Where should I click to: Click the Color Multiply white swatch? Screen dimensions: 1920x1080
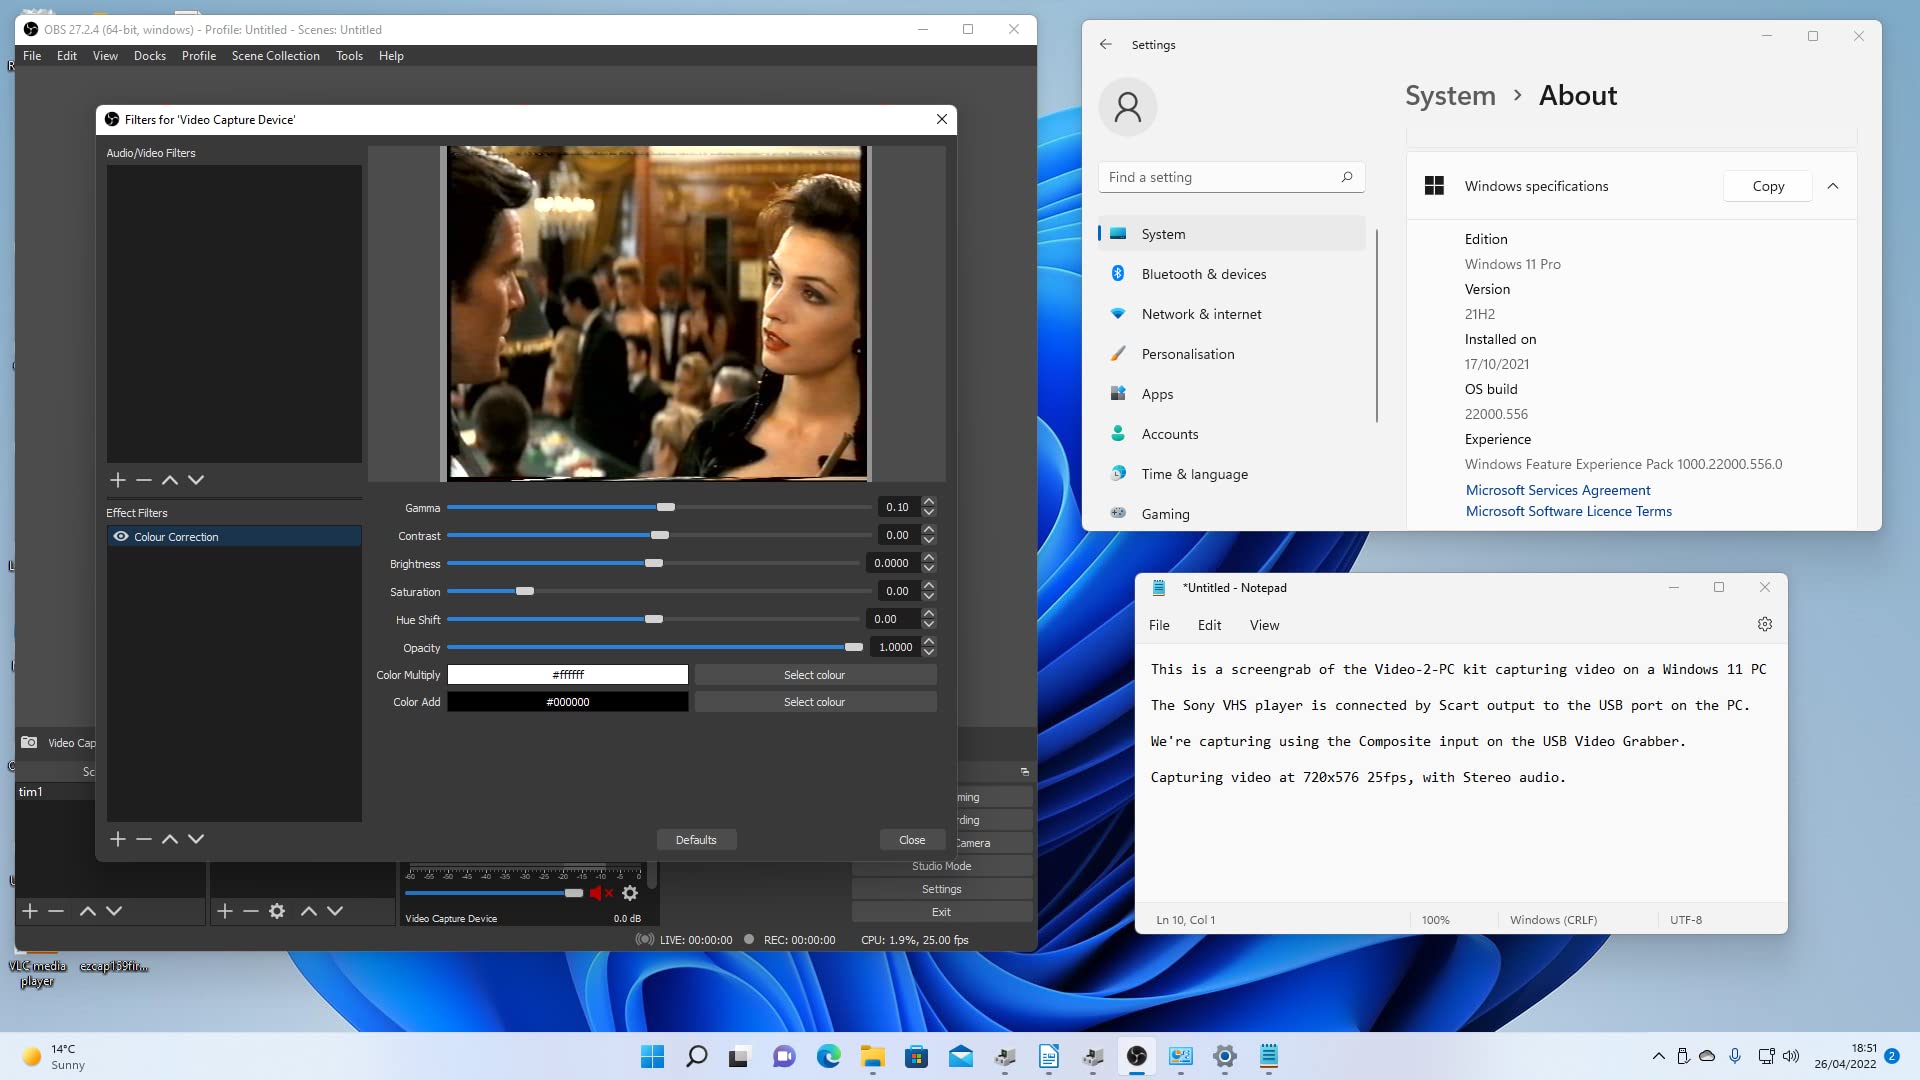pos(567,675)
